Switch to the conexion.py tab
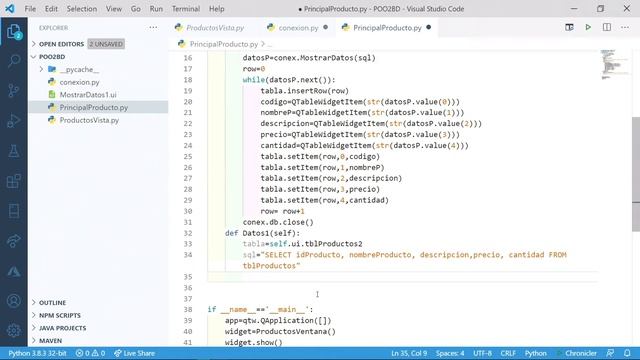The image size is (640, 360). pyautogui.click(x=298, y=28)
